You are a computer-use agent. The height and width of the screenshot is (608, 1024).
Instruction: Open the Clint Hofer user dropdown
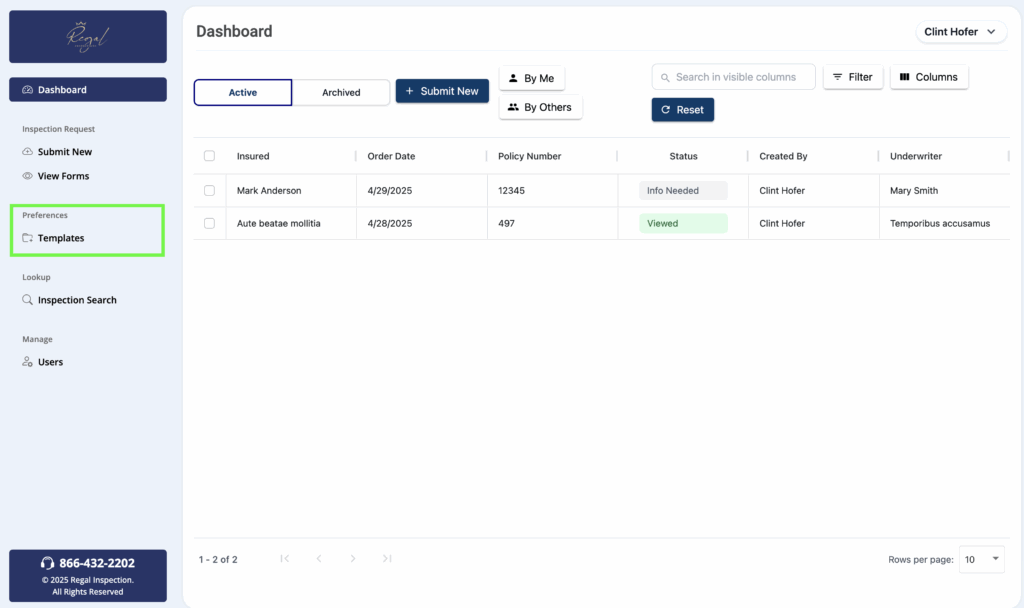960,32
